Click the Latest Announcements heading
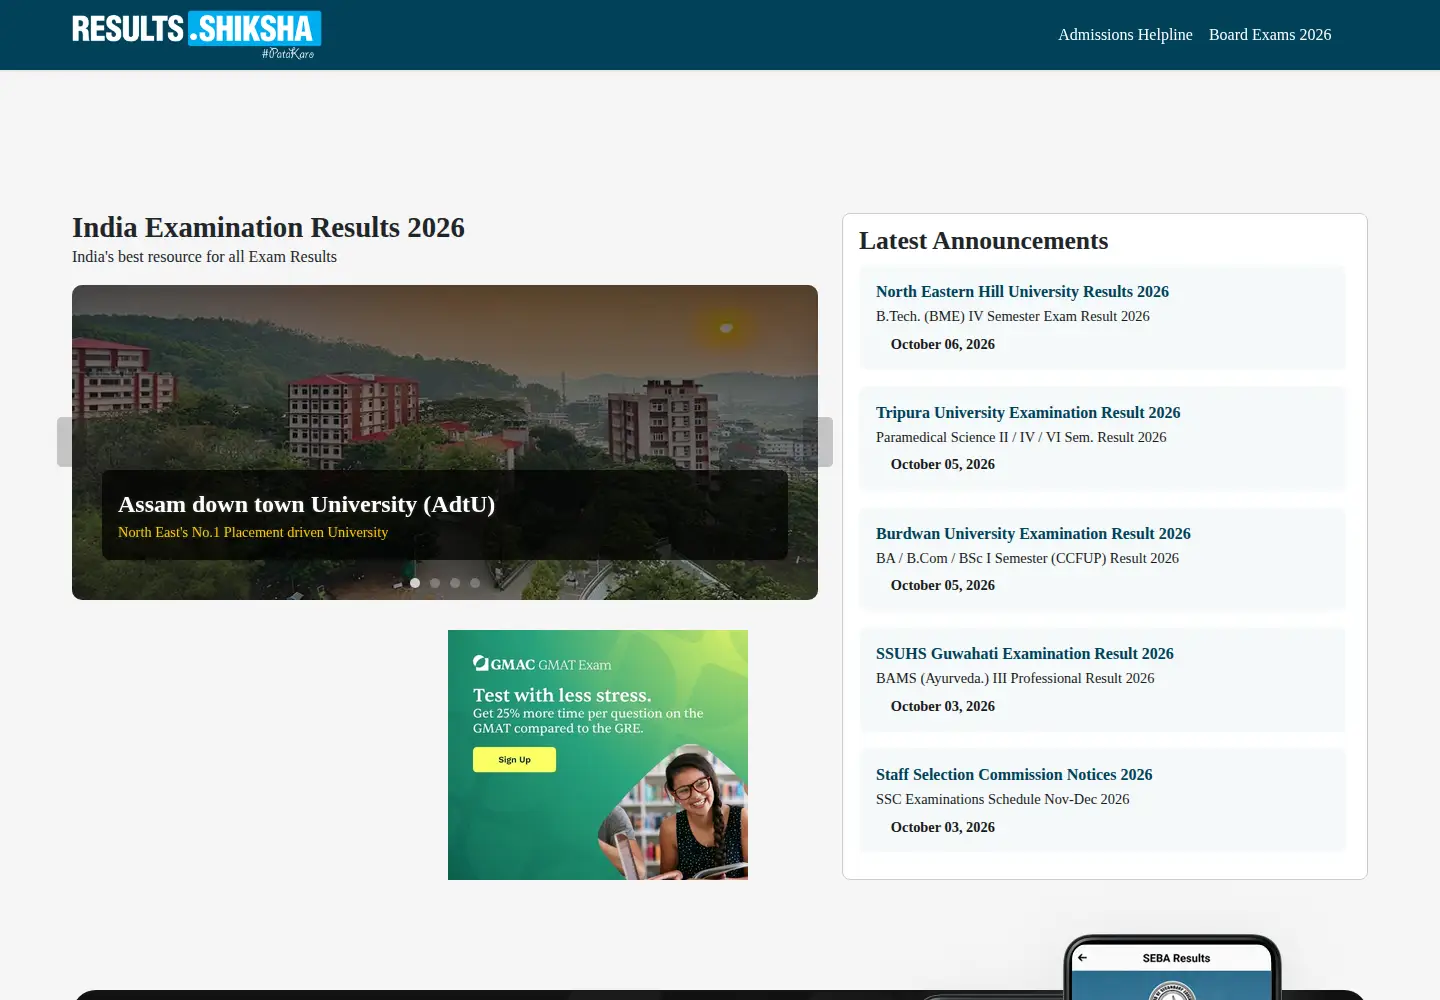Screen dimensions: 1440x1000 [983, 241]
